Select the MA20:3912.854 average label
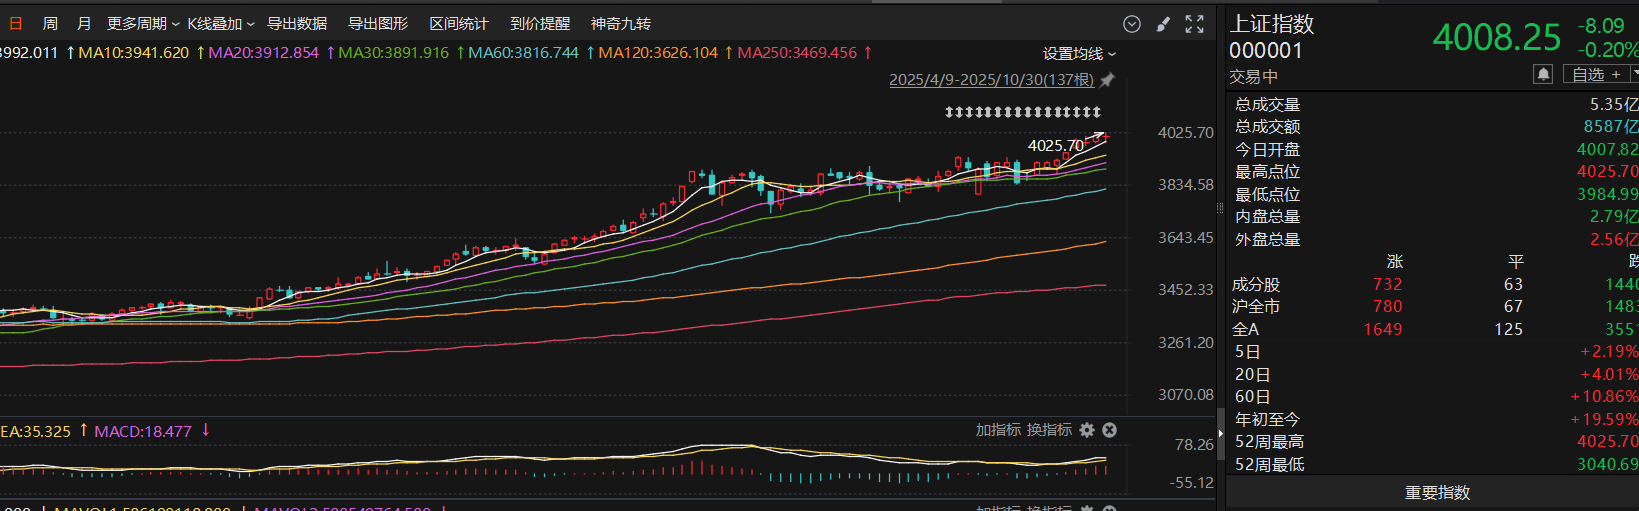1639x511 pixels. [x=263, y=53]
